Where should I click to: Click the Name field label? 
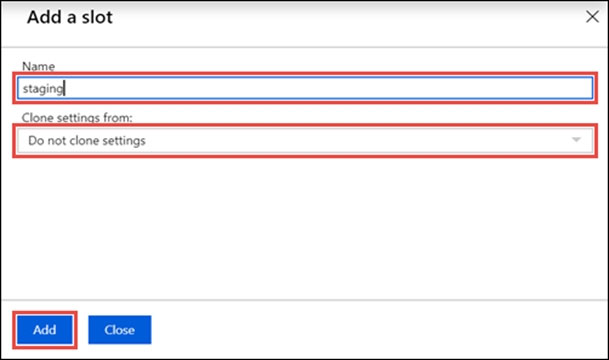click(x=38, y=66)
